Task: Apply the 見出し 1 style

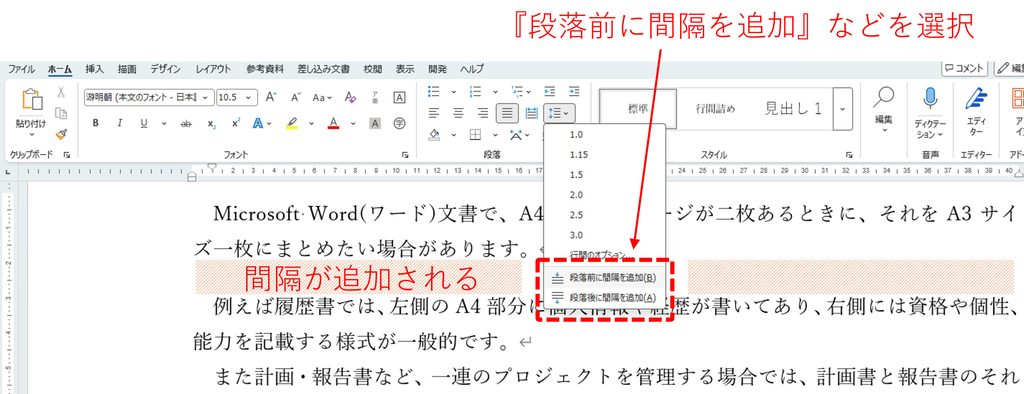Action: 793,109
